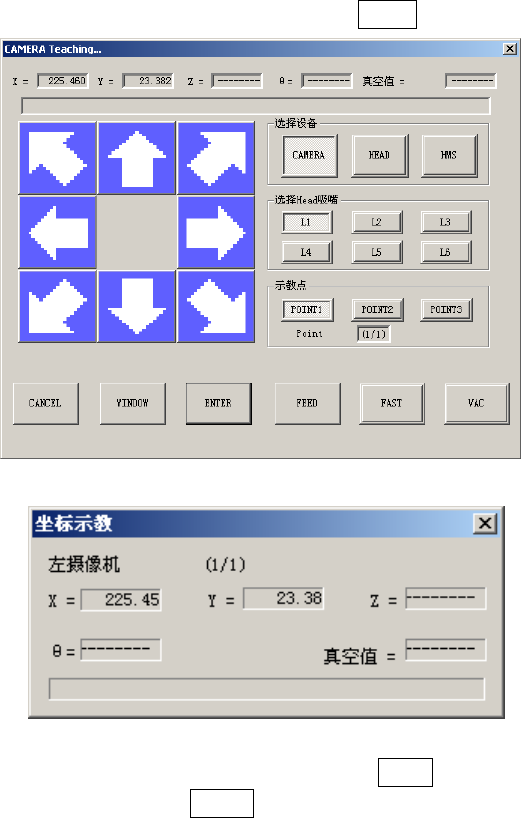The height and width of the screenshot is (818, 521).
Task: Close the 坐标示教 dialog
Action: pos(485,523)
